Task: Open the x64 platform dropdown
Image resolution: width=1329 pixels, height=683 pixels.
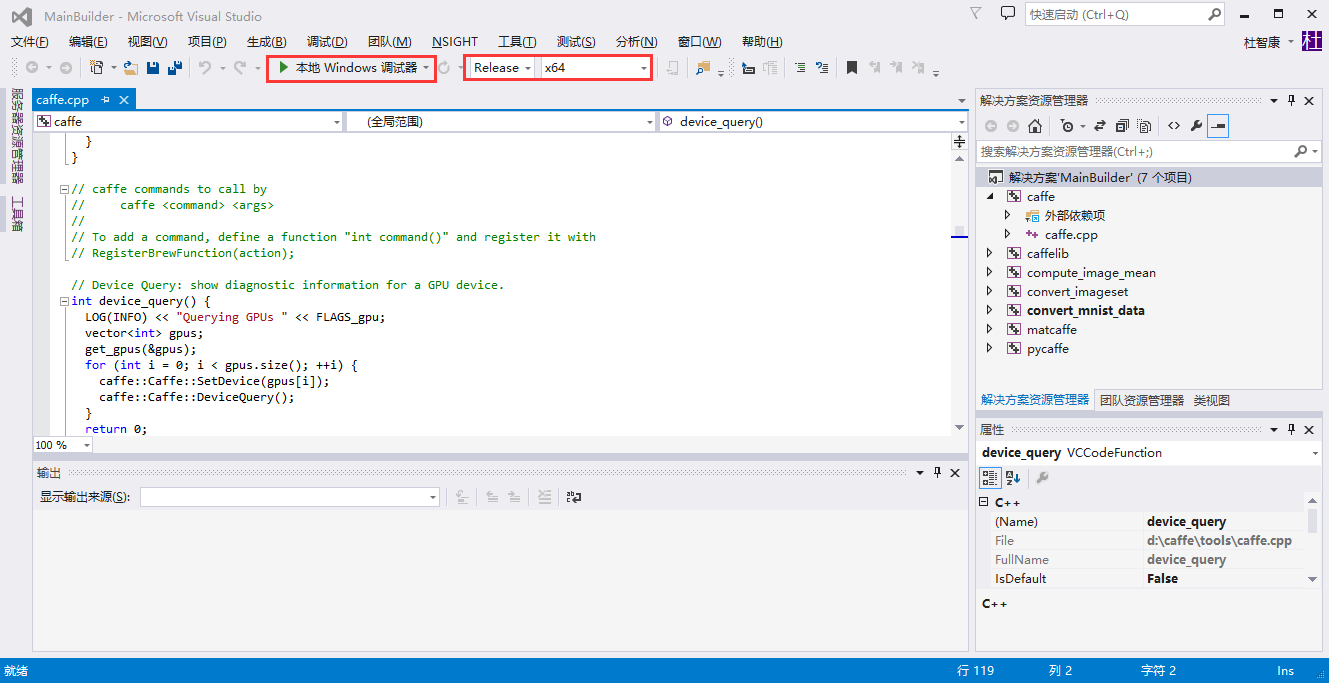Action: 595,68
